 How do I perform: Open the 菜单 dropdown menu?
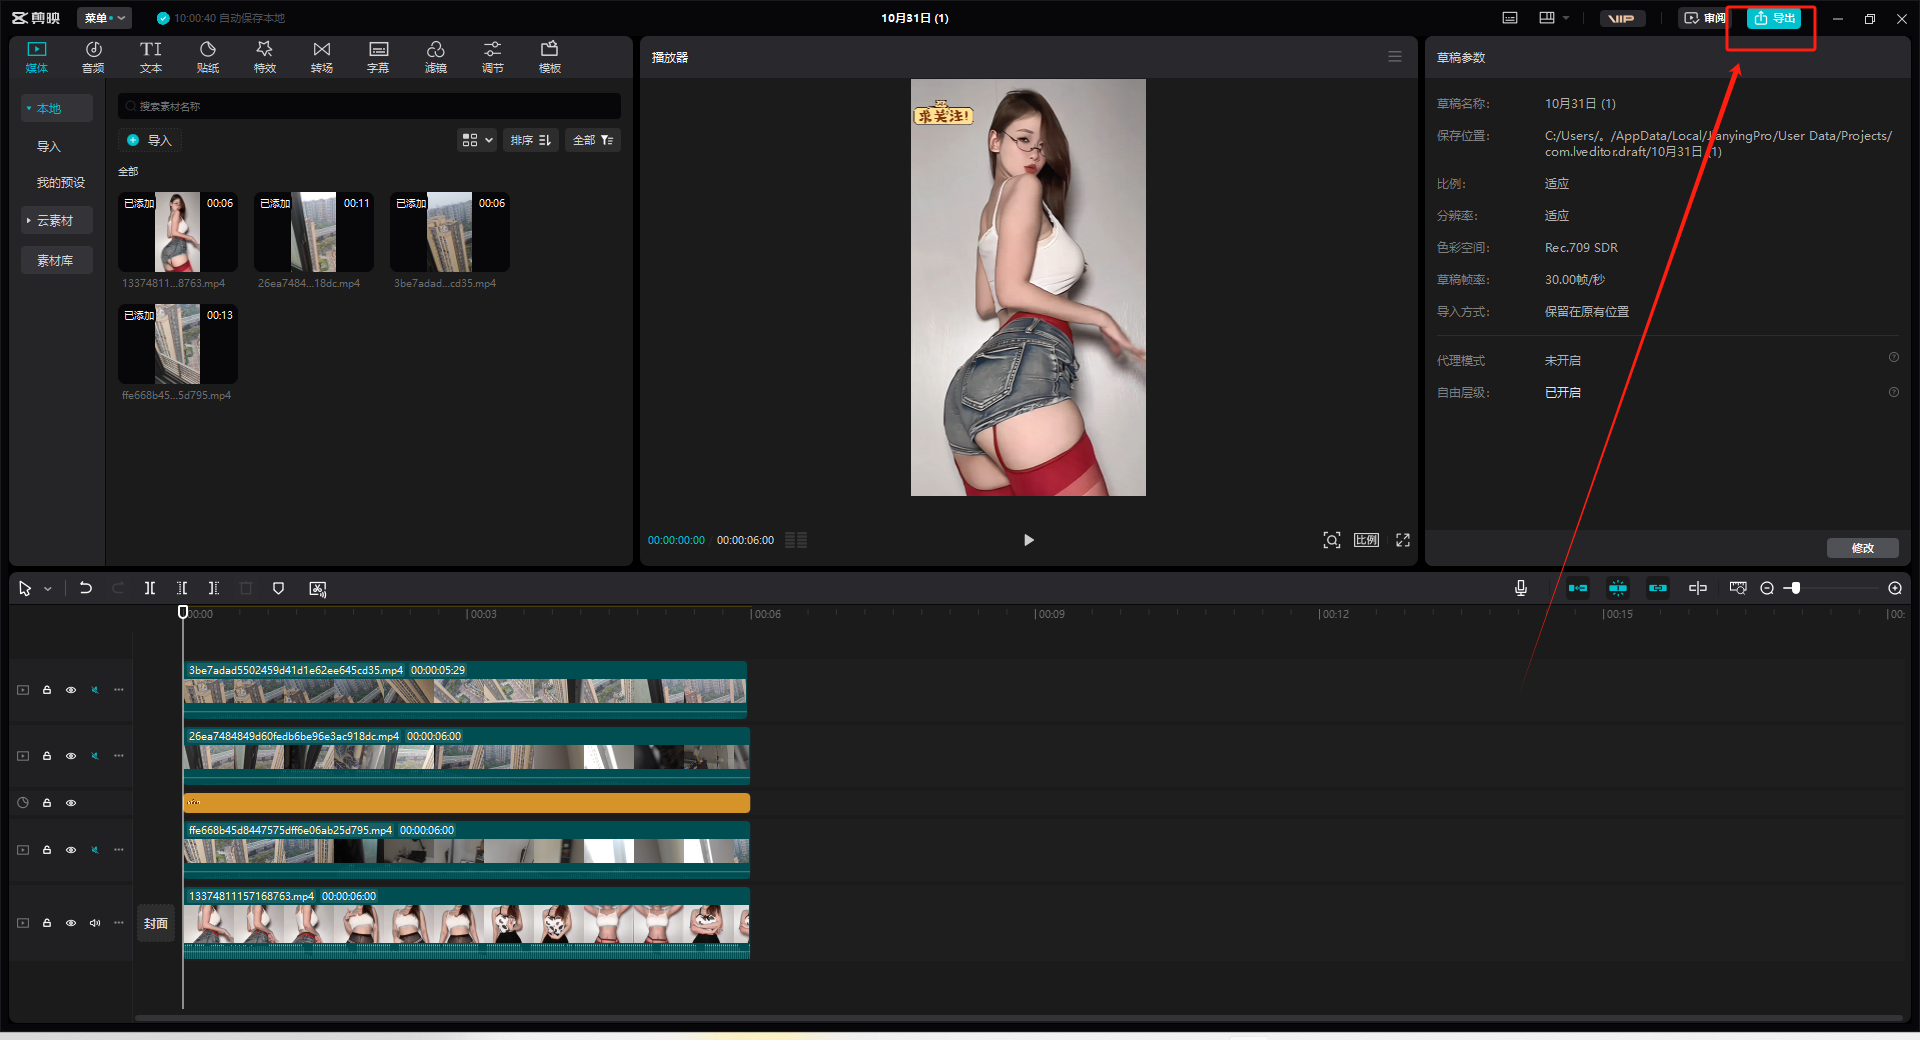pyautogui.click(x=104, y=18)
